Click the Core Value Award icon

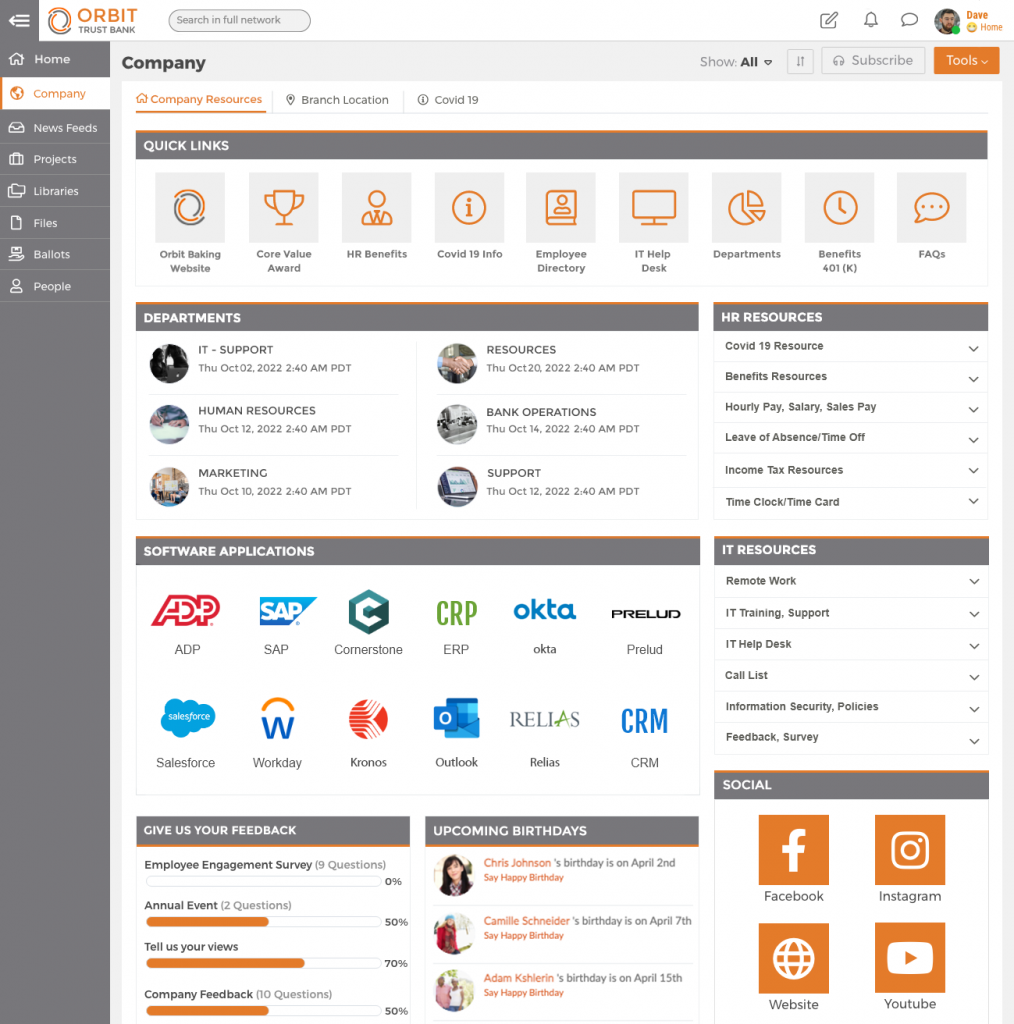click(283, 207)
